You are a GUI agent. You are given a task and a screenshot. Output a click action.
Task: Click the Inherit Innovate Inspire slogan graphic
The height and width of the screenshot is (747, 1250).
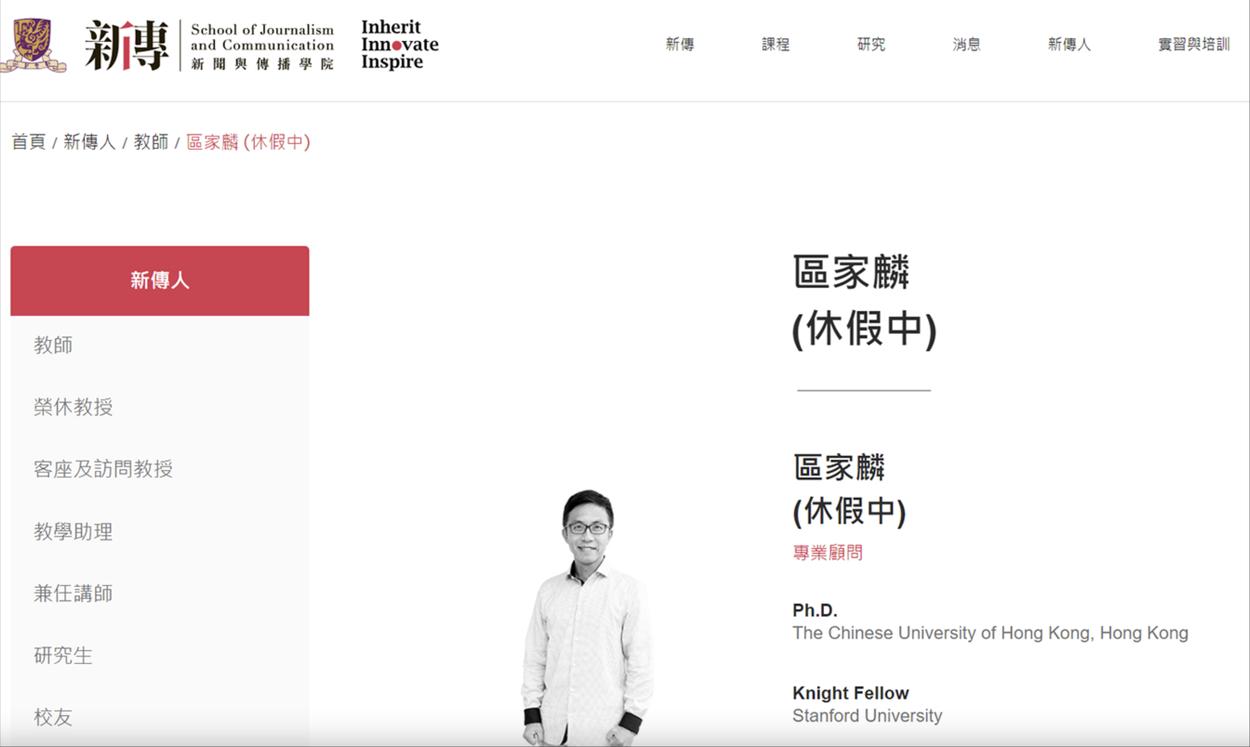(400, 45)
